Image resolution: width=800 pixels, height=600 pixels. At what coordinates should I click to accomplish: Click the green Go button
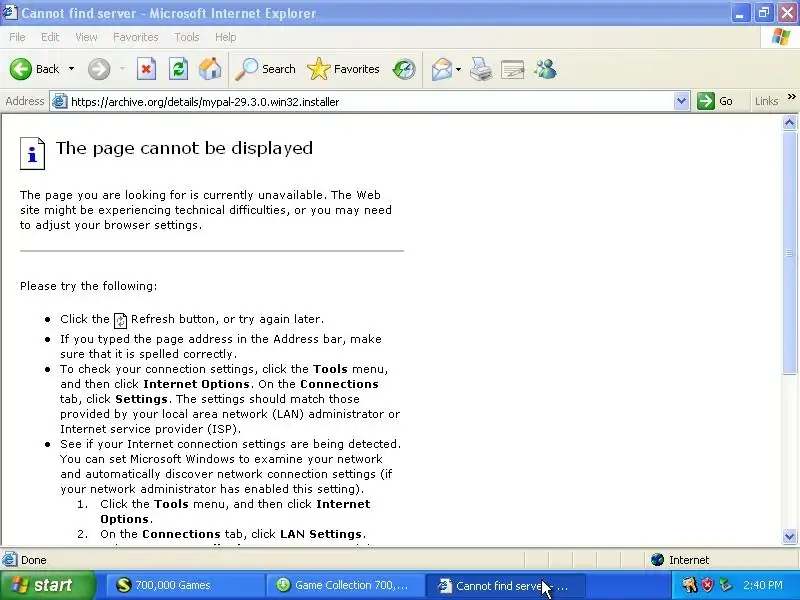[715, 101]
